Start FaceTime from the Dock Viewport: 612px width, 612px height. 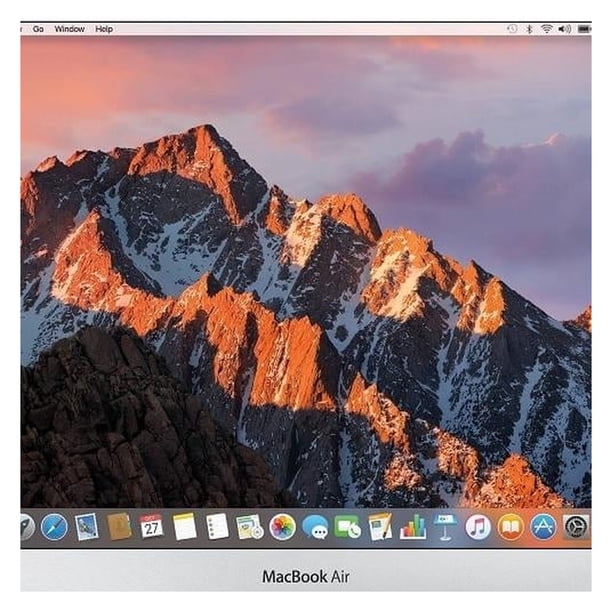pos(347,527)
